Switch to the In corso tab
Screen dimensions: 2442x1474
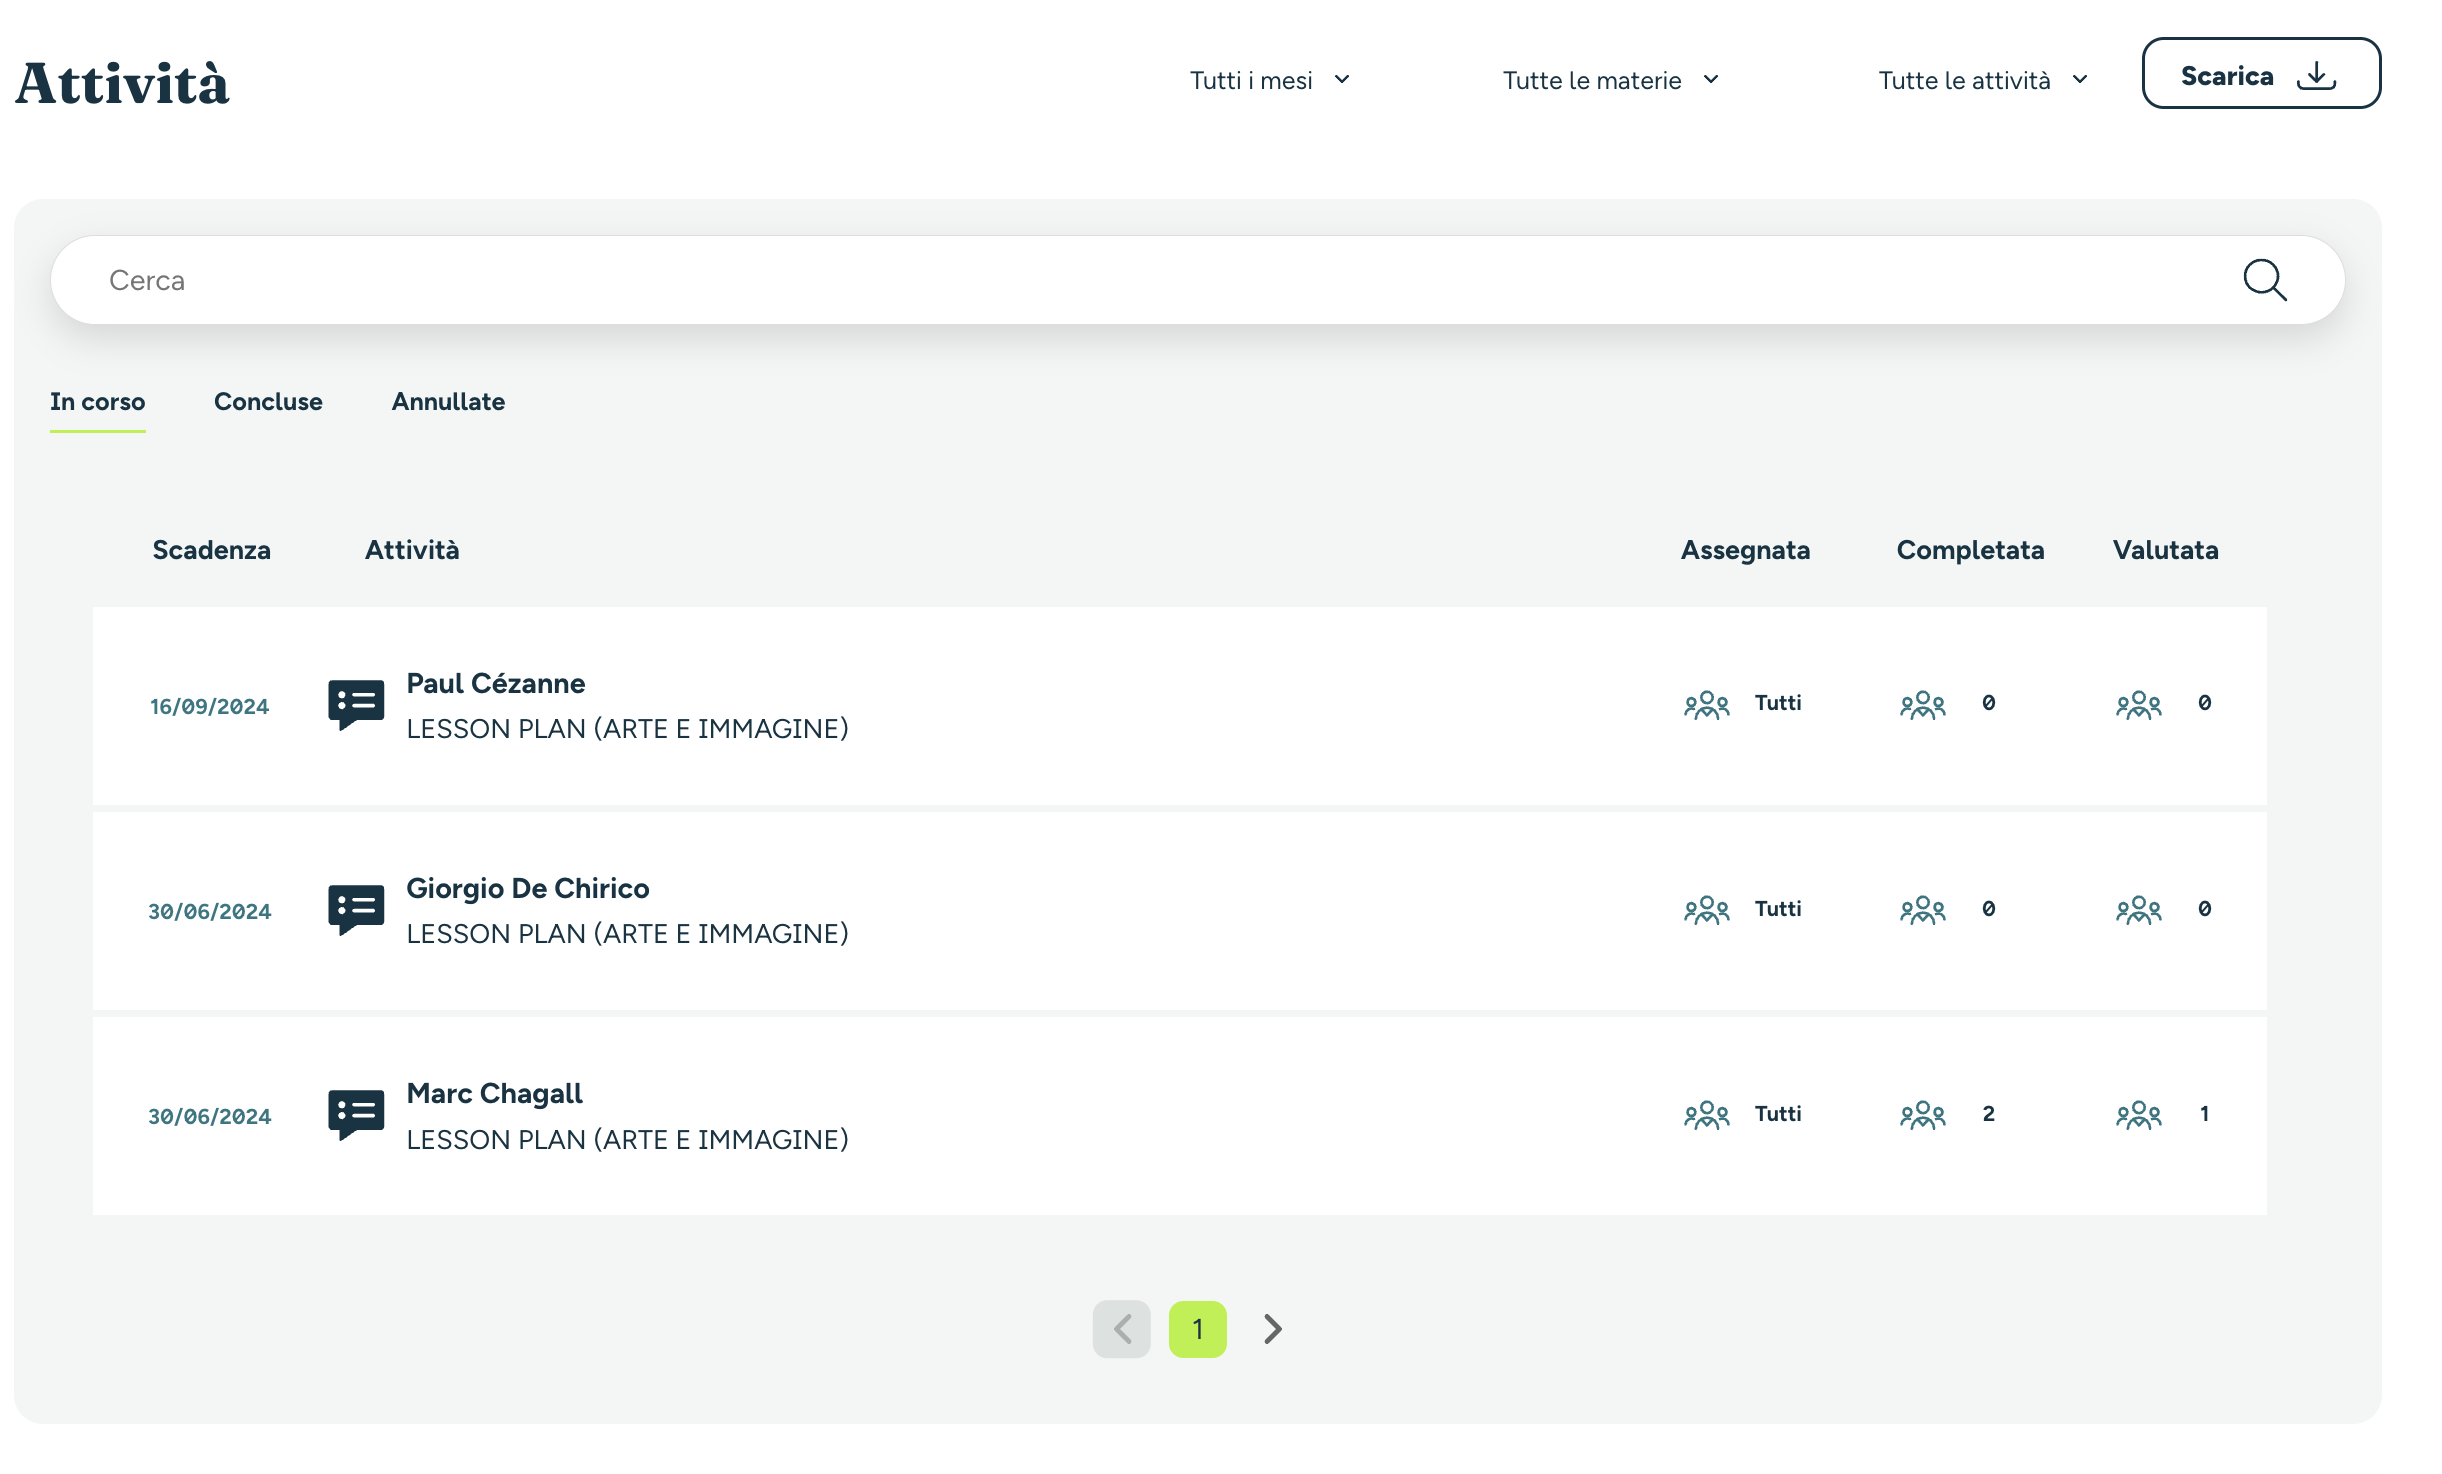(98, 402)
